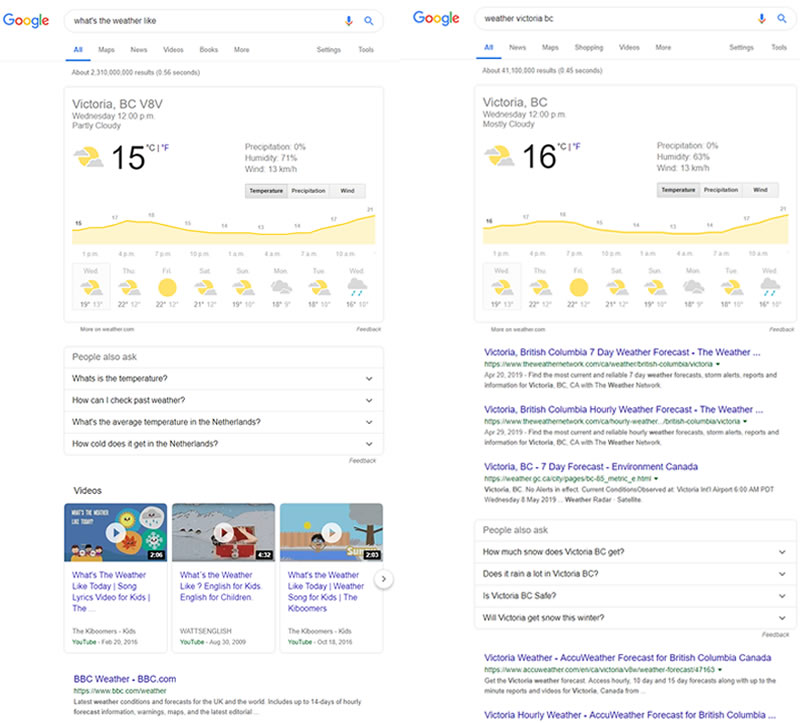The width and height of the screenshot is (800, 723).
Task: Open BBC Weather - BBC.com result
Action: point(125,679)
